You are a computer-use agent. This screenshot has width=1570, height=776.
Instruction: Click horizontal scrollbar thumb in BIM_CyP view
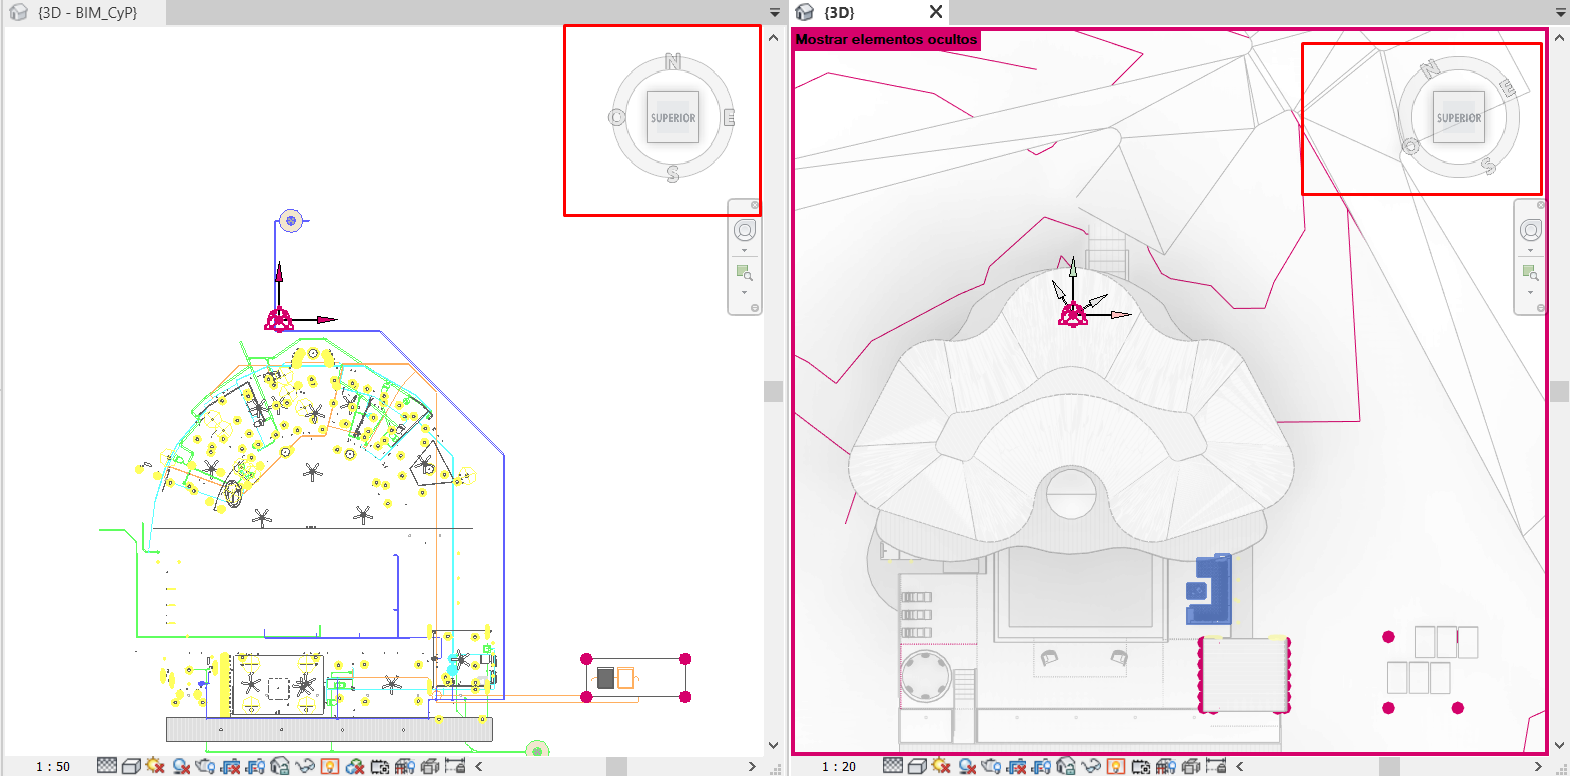[x=616, y=767]
